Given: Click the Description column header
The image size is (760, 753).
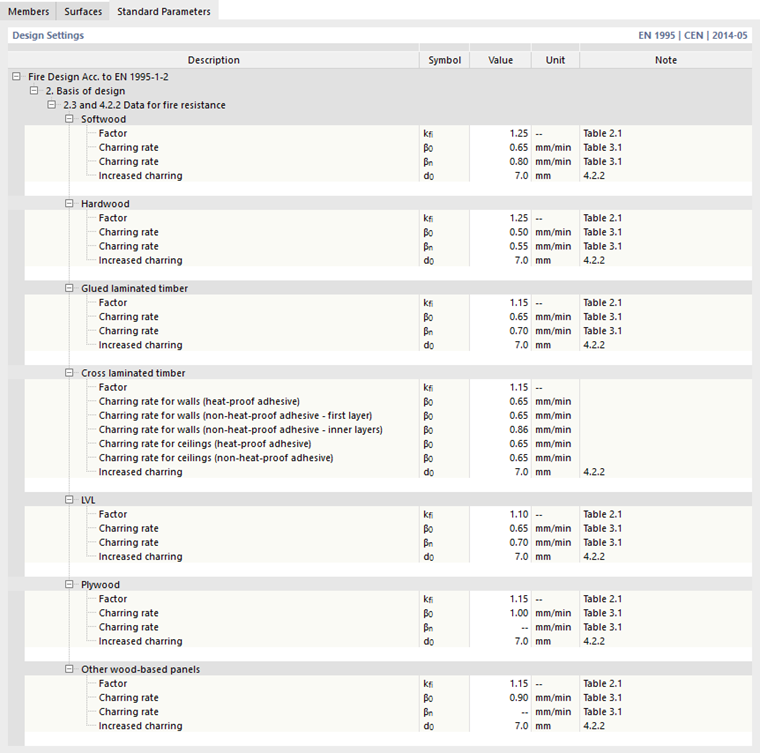Looking at the screenshot, I should click(213, 60).
